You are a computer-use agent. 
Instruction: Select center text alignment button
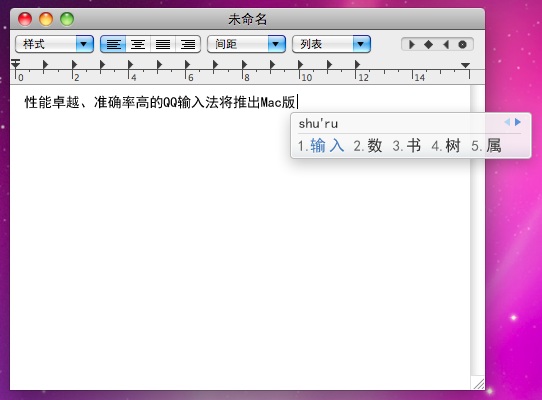click(138, 44)
